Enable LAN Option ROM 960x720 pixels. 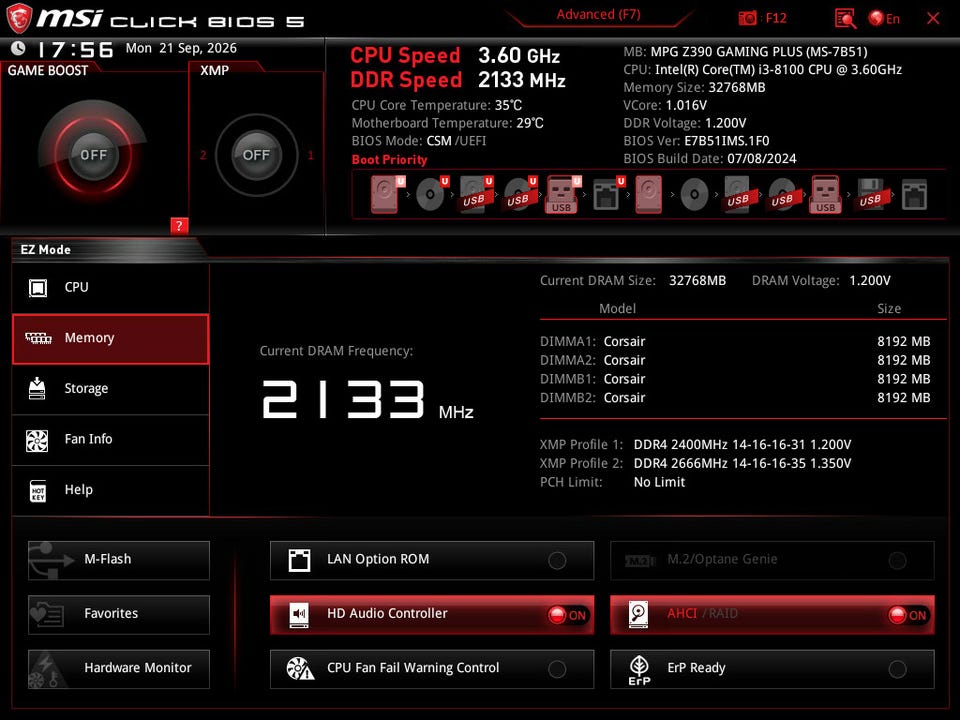pos(432,560)
